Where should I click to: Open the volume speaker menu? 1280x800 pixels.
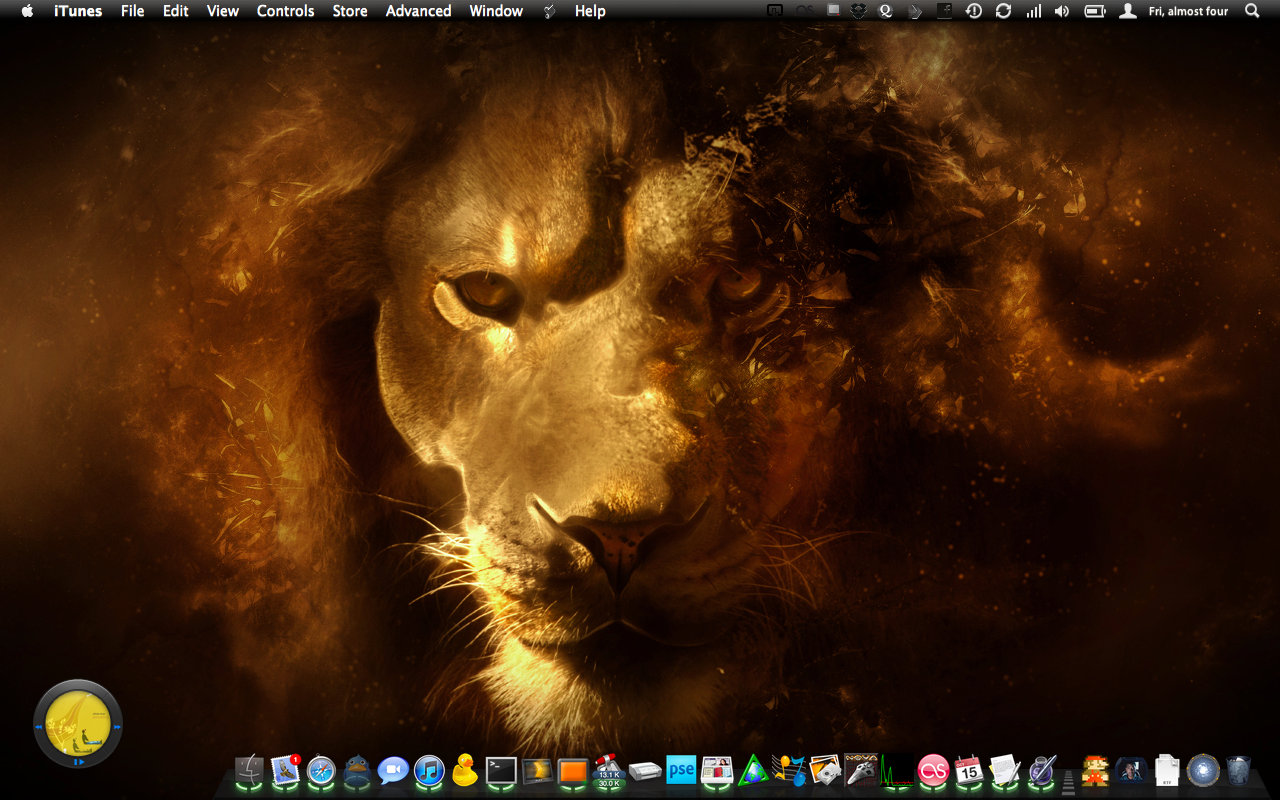click(1062, 11)
